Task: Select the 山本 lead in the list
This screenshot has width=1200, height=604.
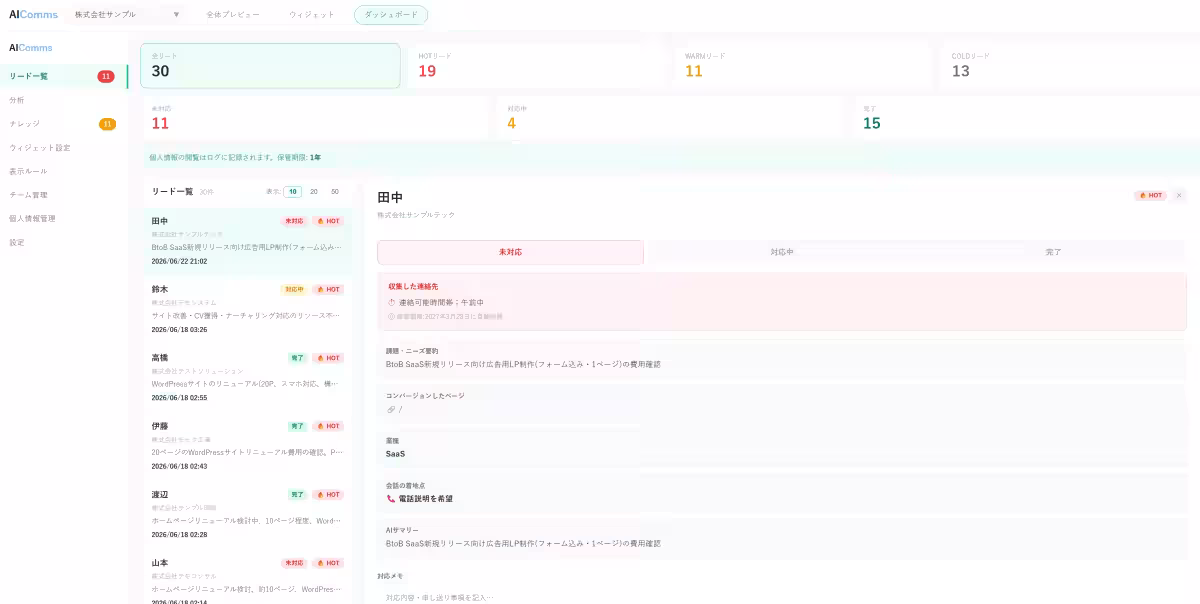Action: tap(247, 578)
